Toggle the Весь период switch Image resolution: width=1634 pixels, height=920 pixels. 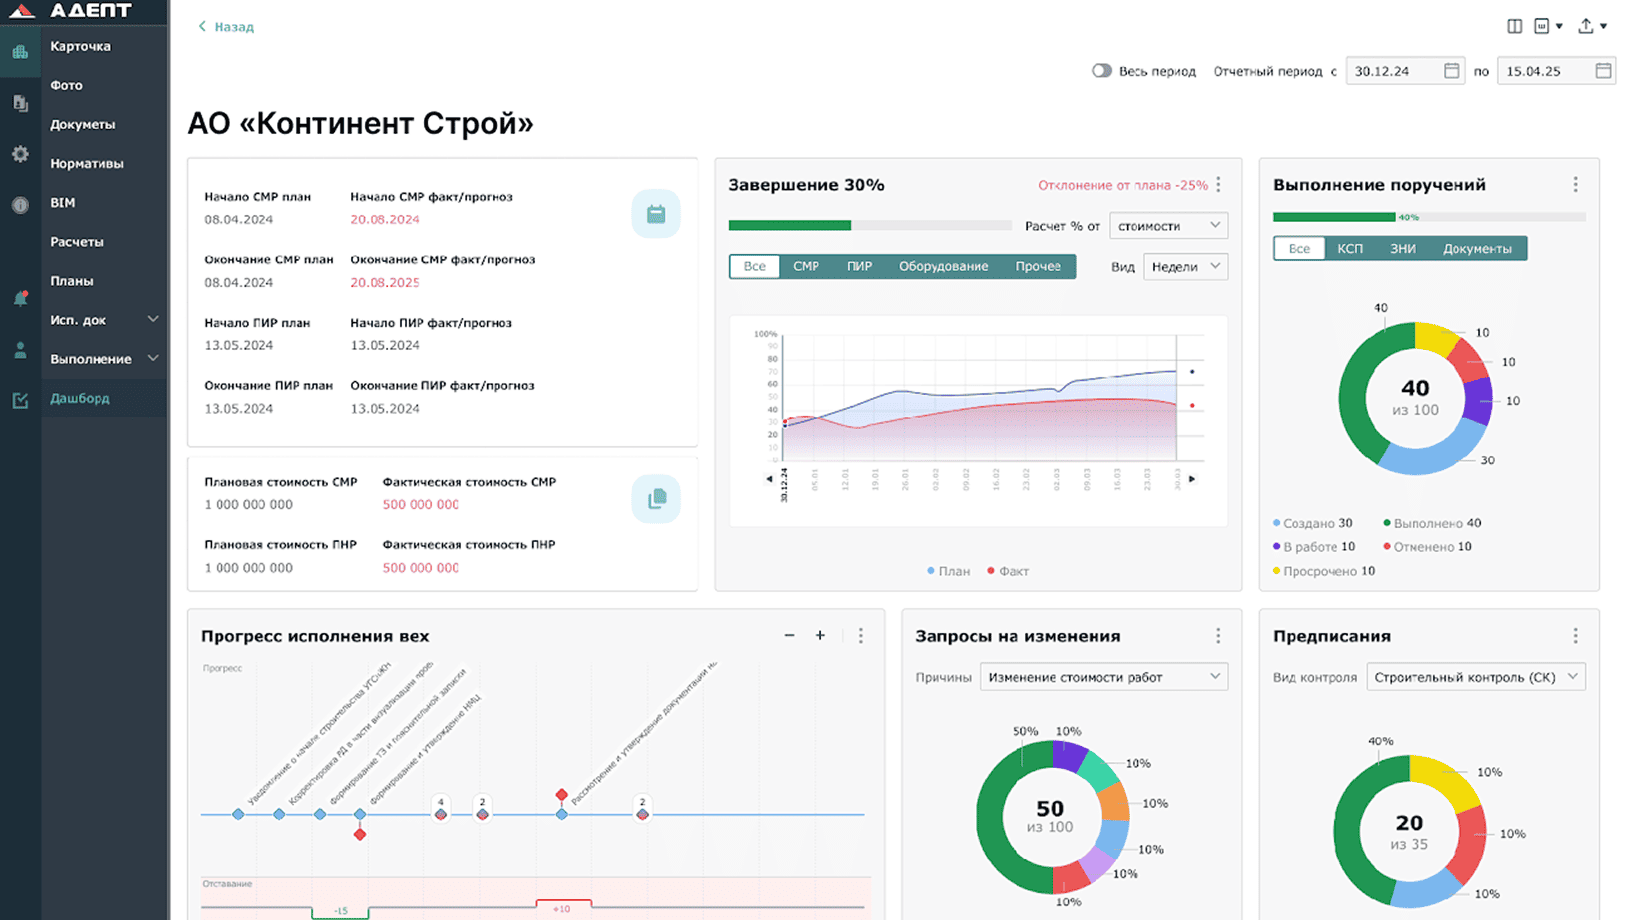1101,71
